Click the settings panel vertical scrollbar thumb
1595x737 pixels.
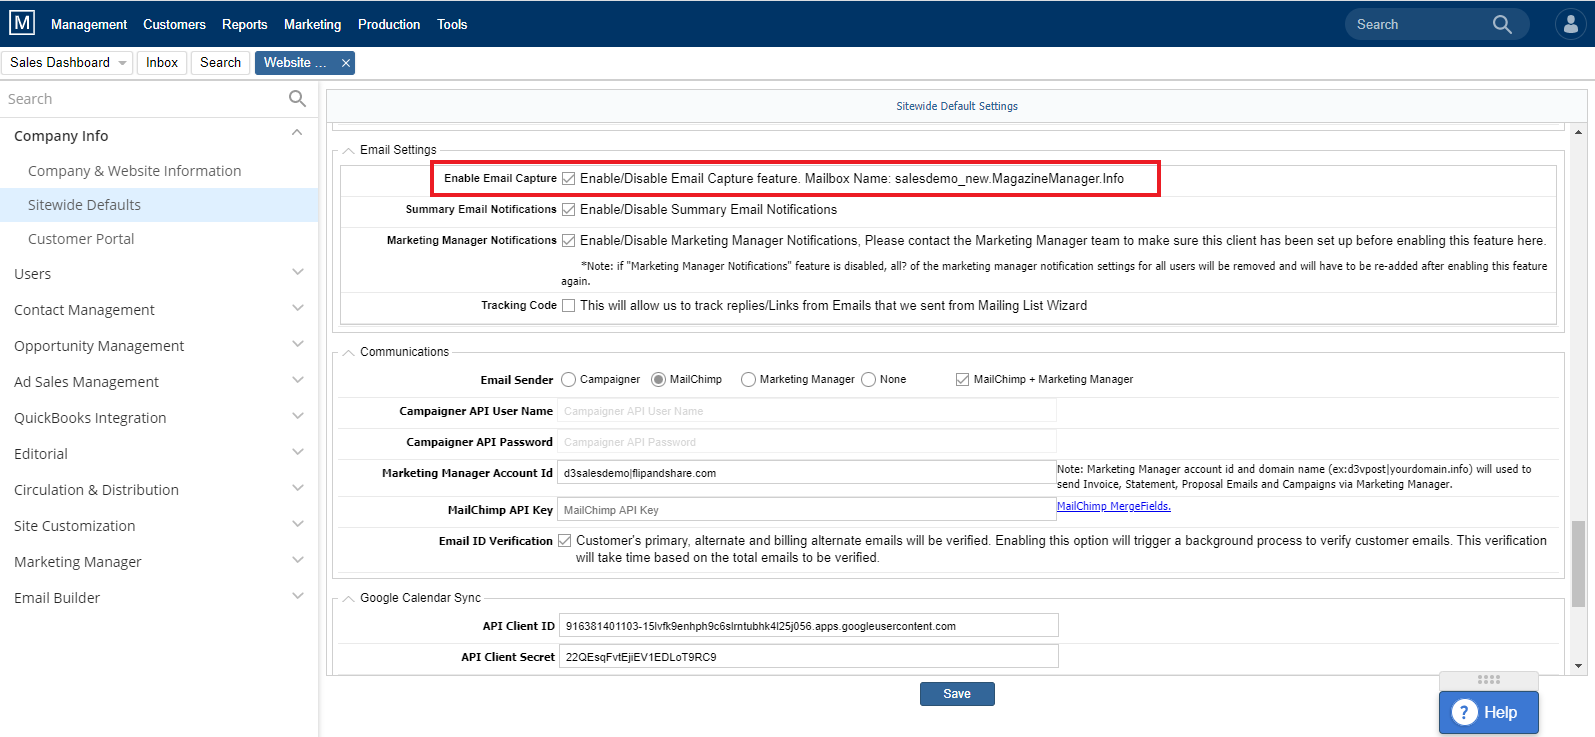(x=1578, y=564)
